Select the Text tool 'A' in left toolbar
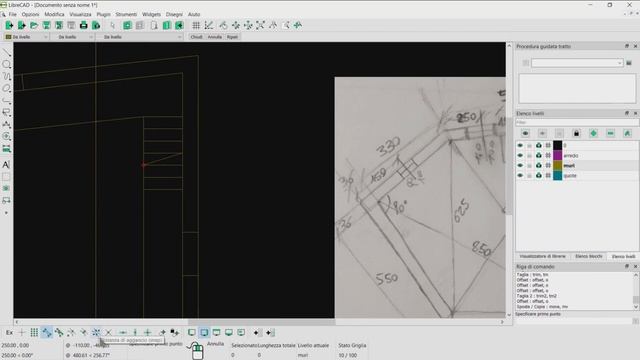Image resolution: width=640 pixels, height=360 pixels. (6, 164)
